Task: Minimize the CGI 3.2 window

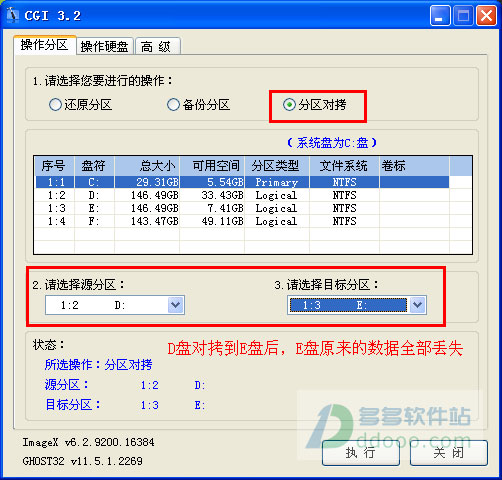Action: pyautogui.click(x=440, y=16)
